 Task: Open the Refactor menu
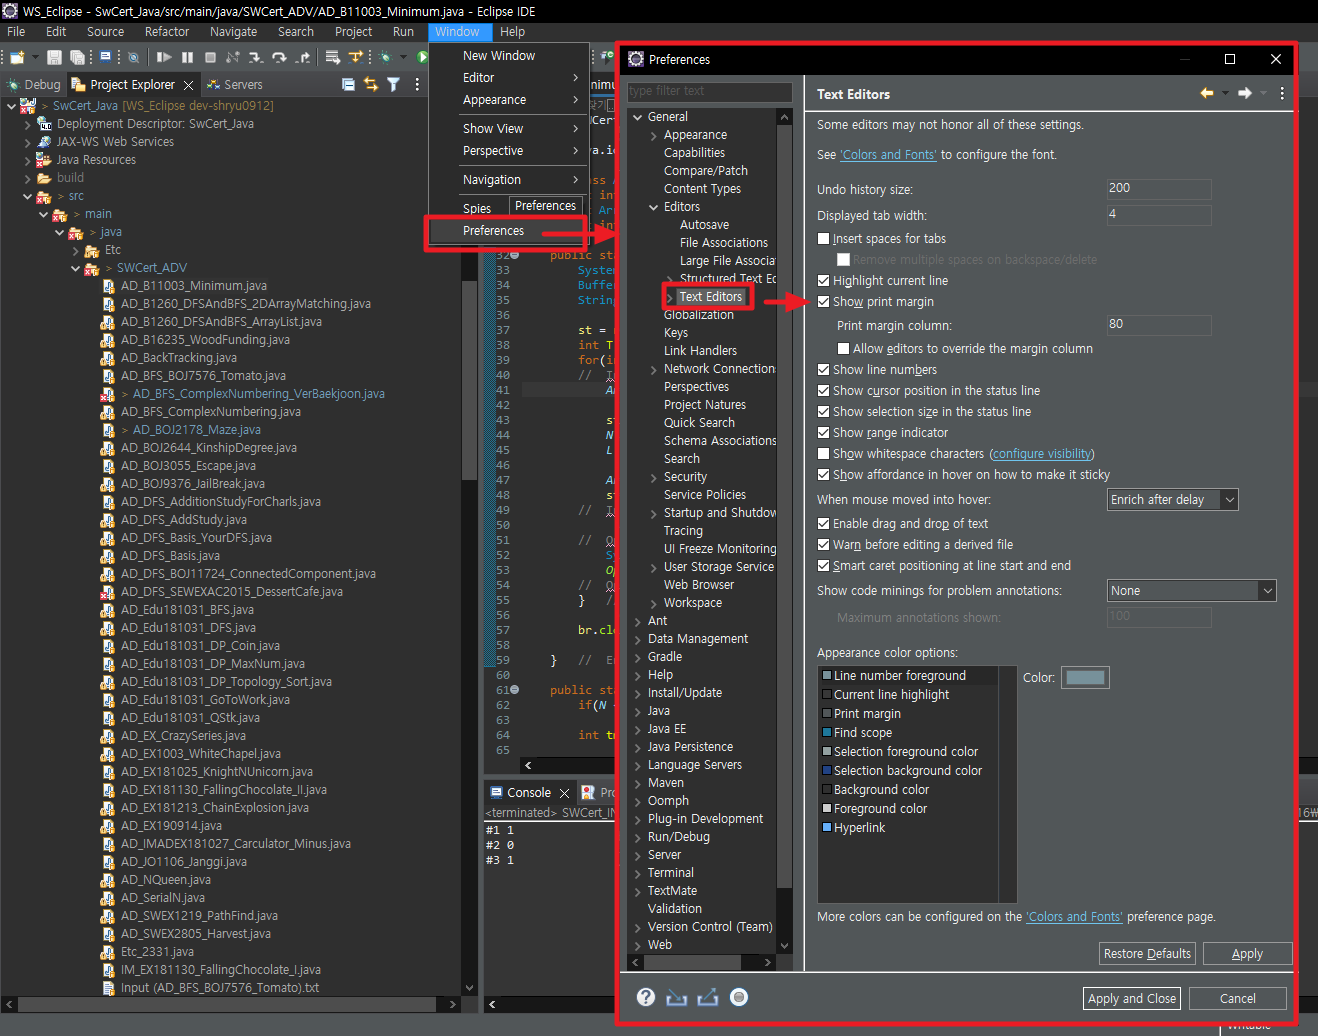[x=167, y=32]
